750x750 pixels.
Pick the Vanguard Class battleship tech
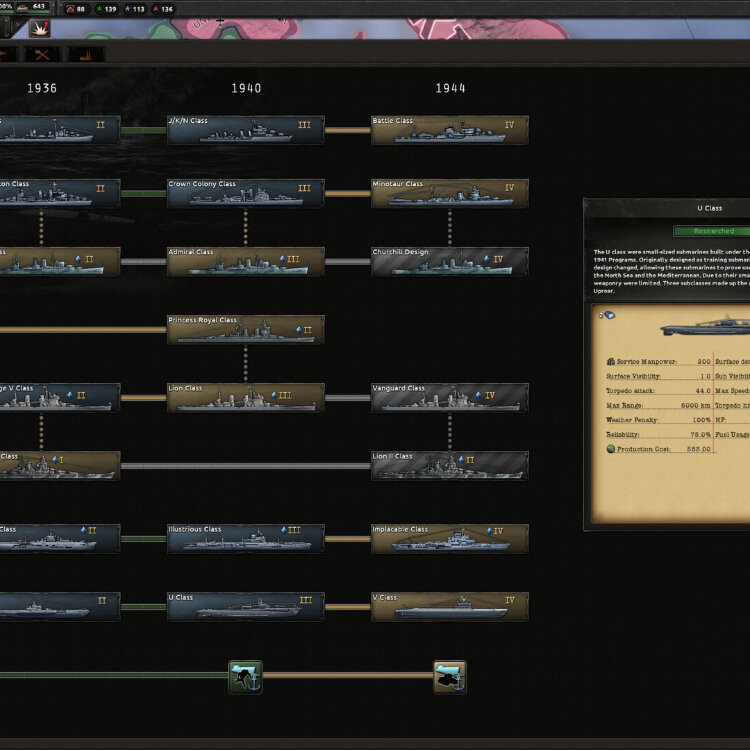point(449,398)
